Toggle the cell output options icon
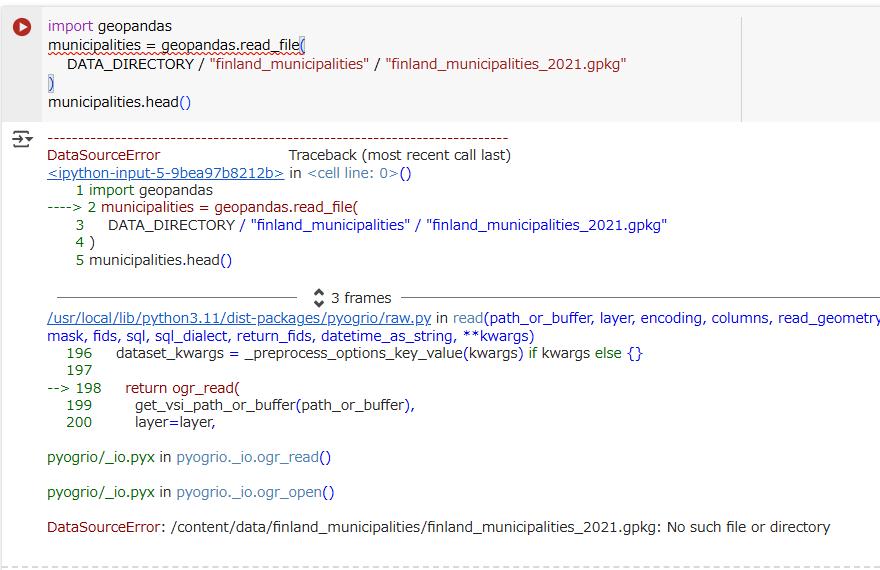The height and width of the screenshot is (570, 880). point(22,139)
